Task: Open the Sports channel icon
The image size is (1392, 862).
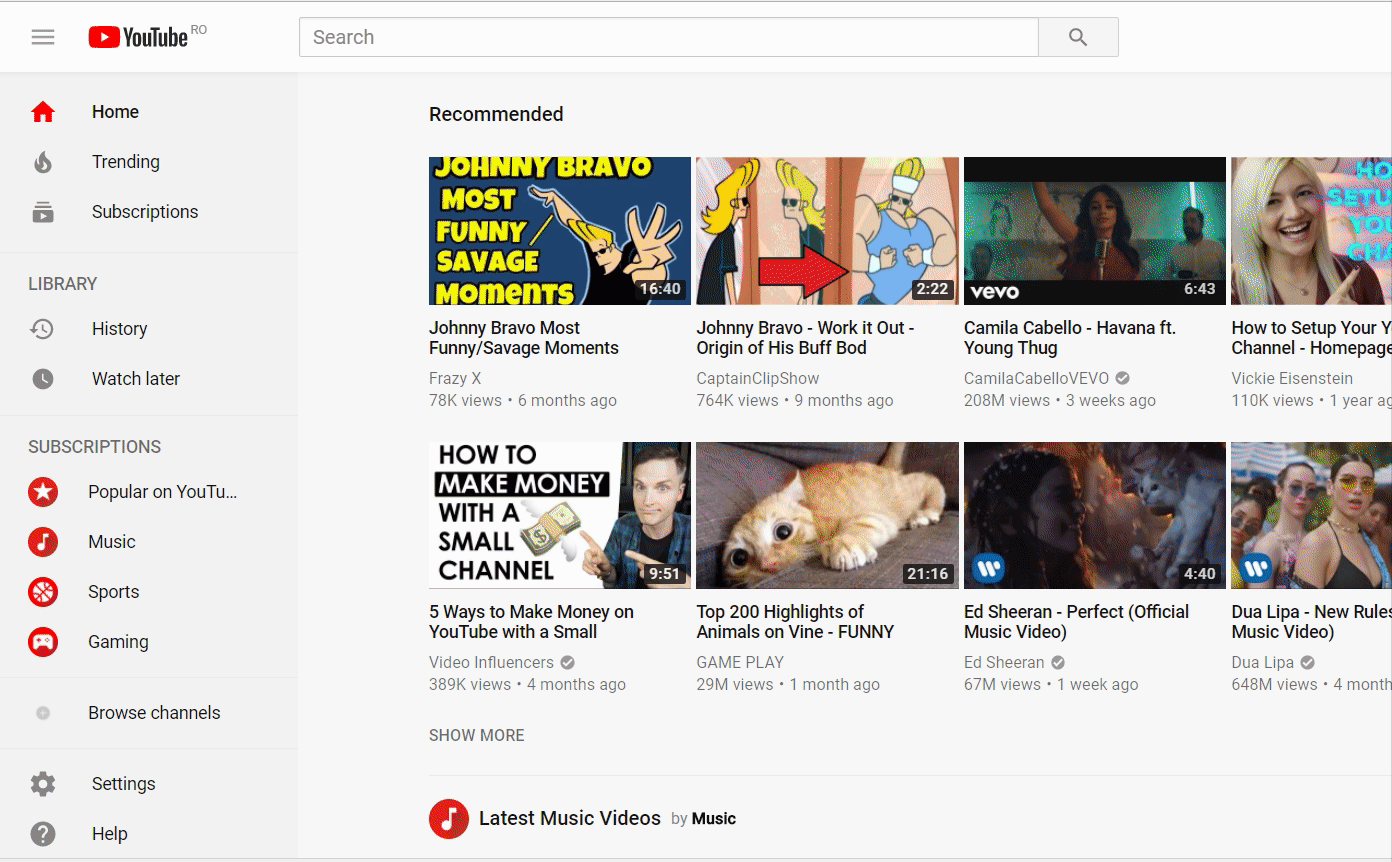Action: 43,592
